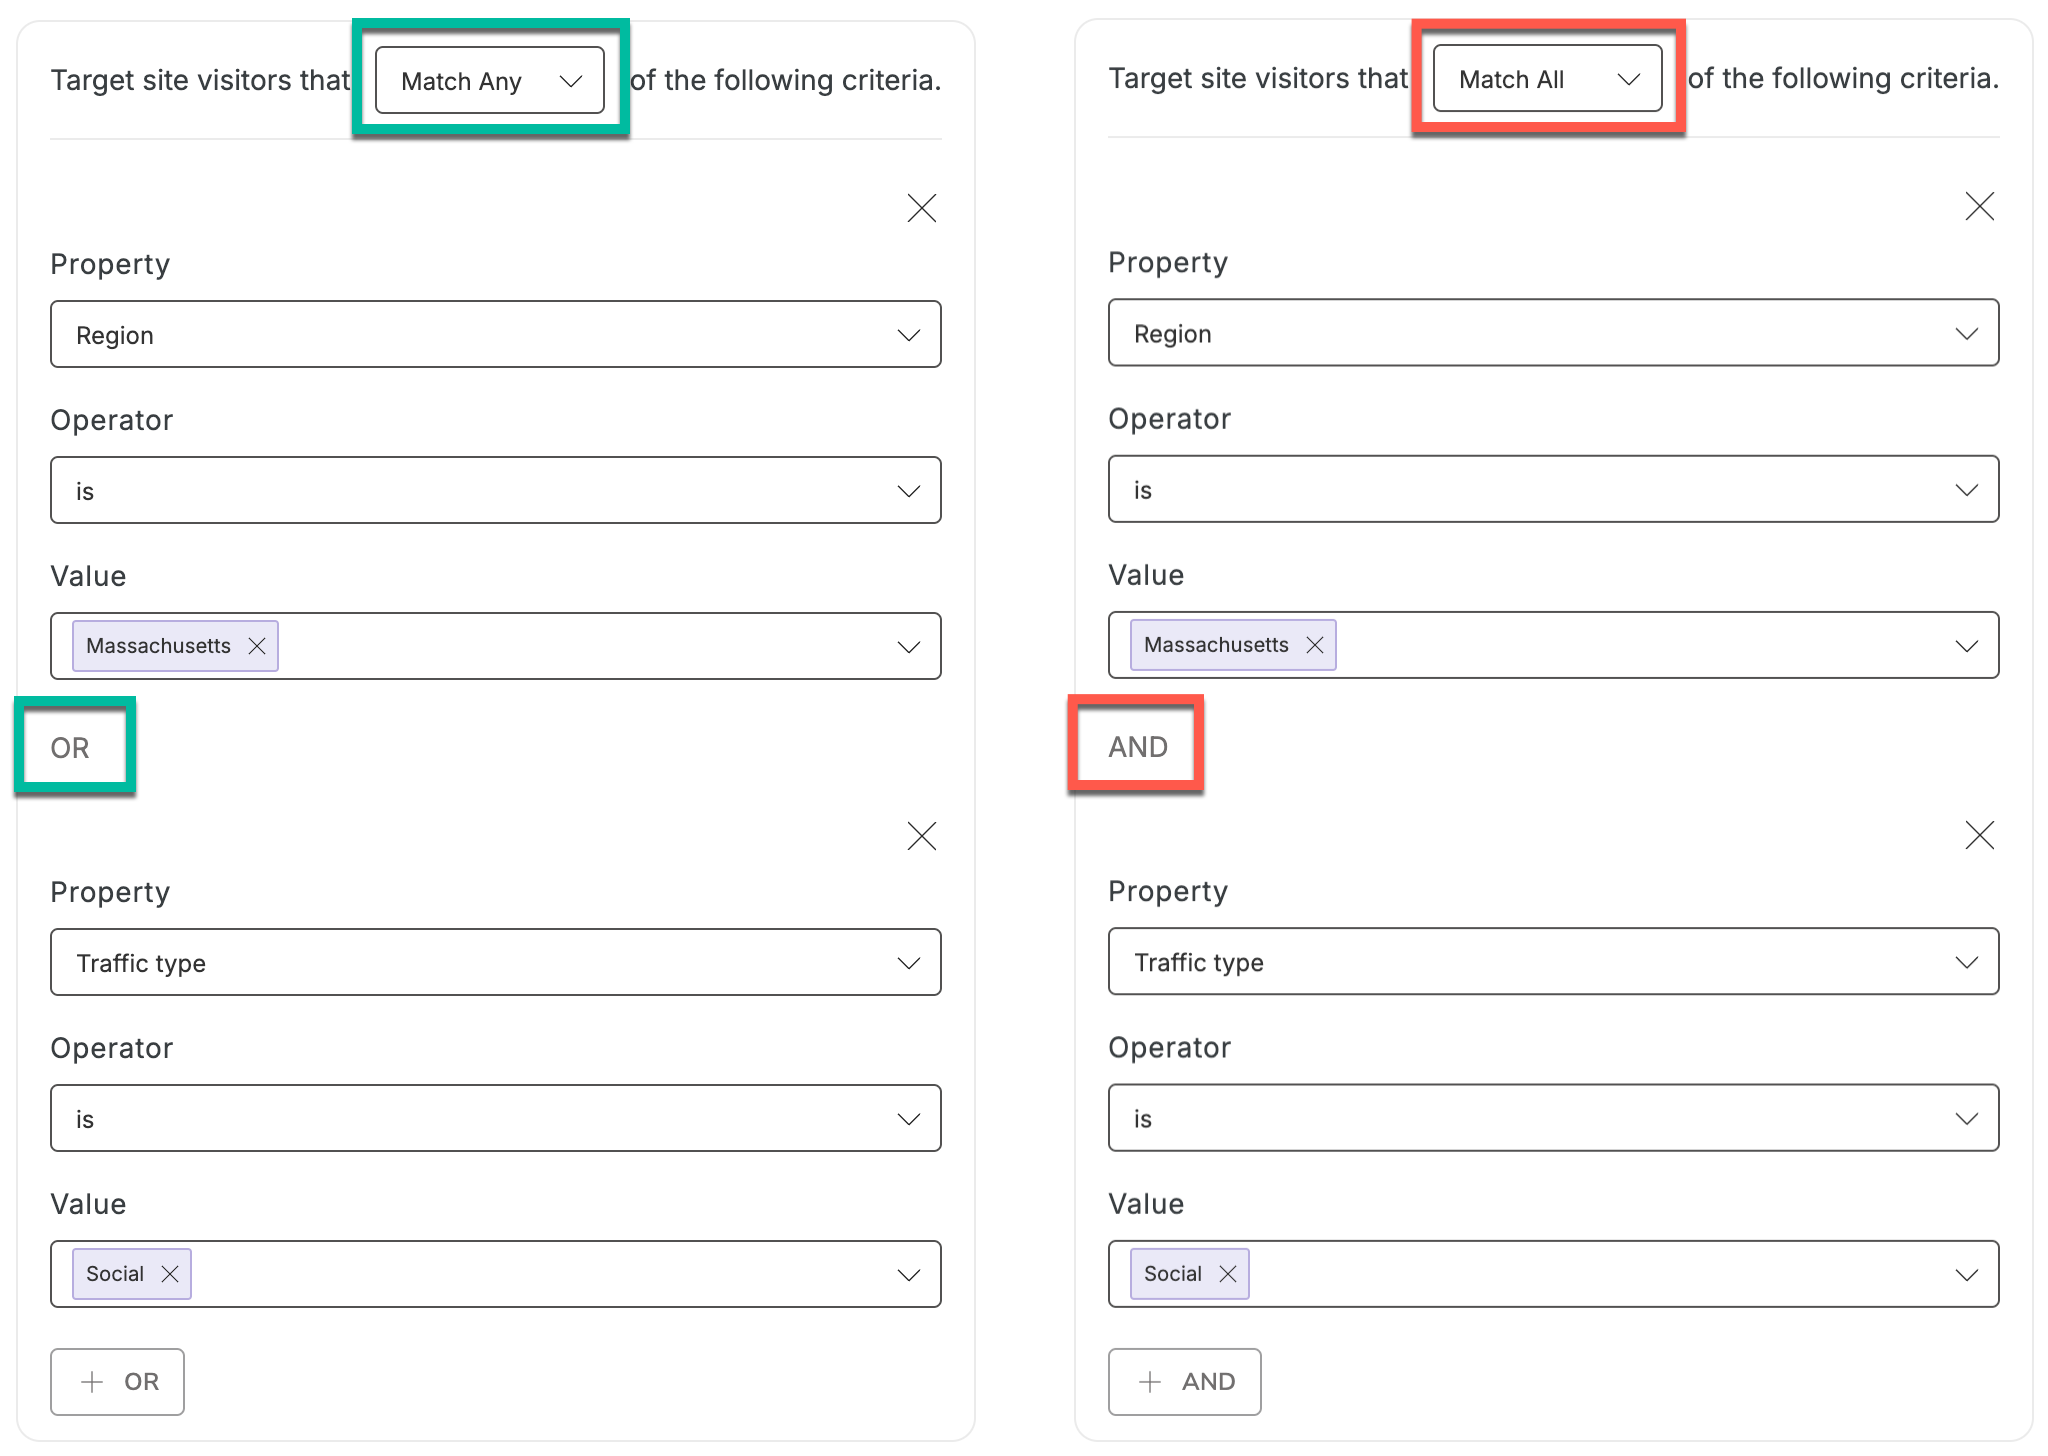Remove Massachusetts tag in Match Any panel
Viewport: 2048px width, 1456px height.
[x=257, y=646]
